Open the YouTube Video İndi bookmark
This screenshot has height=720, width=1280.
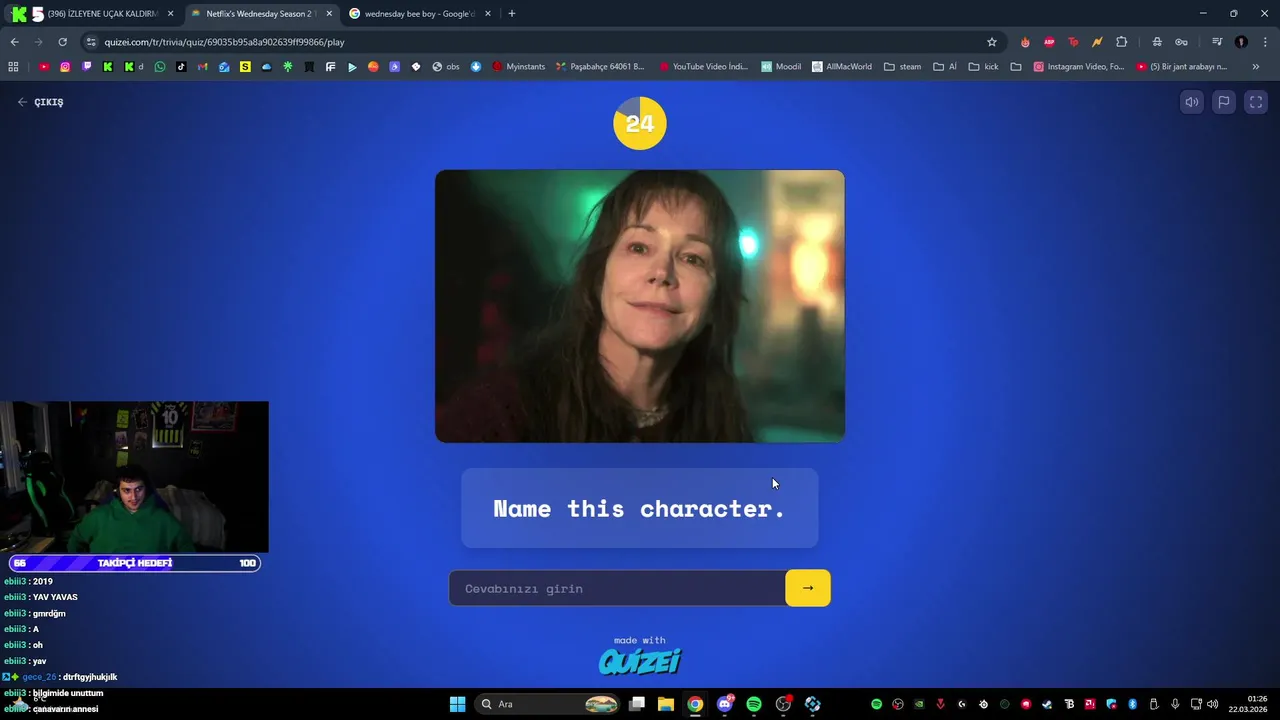(703, 67)
